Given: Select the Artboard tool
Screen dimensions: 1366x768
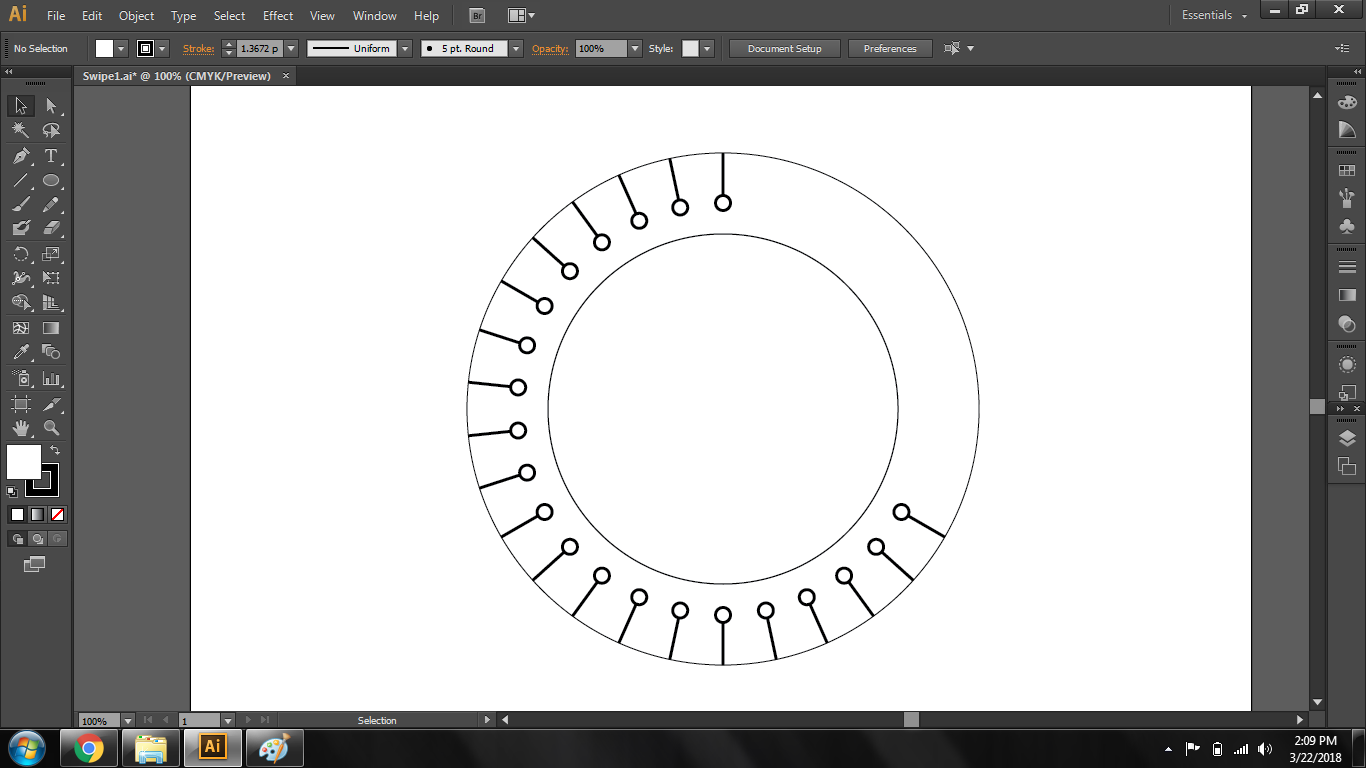Looking at the screenshot, I should click(x=20, y=404).
